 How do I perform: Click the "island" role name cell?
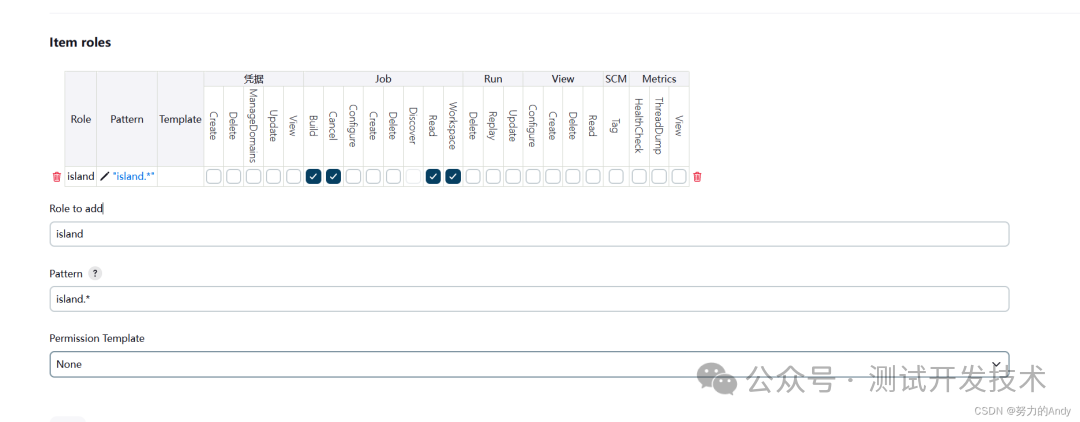(x=81, y=176)
